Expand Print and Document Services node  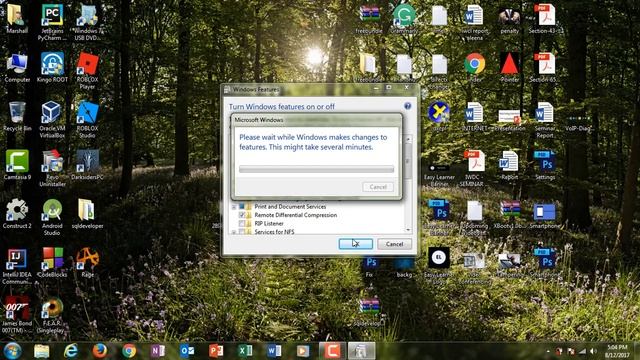point(234,207)
